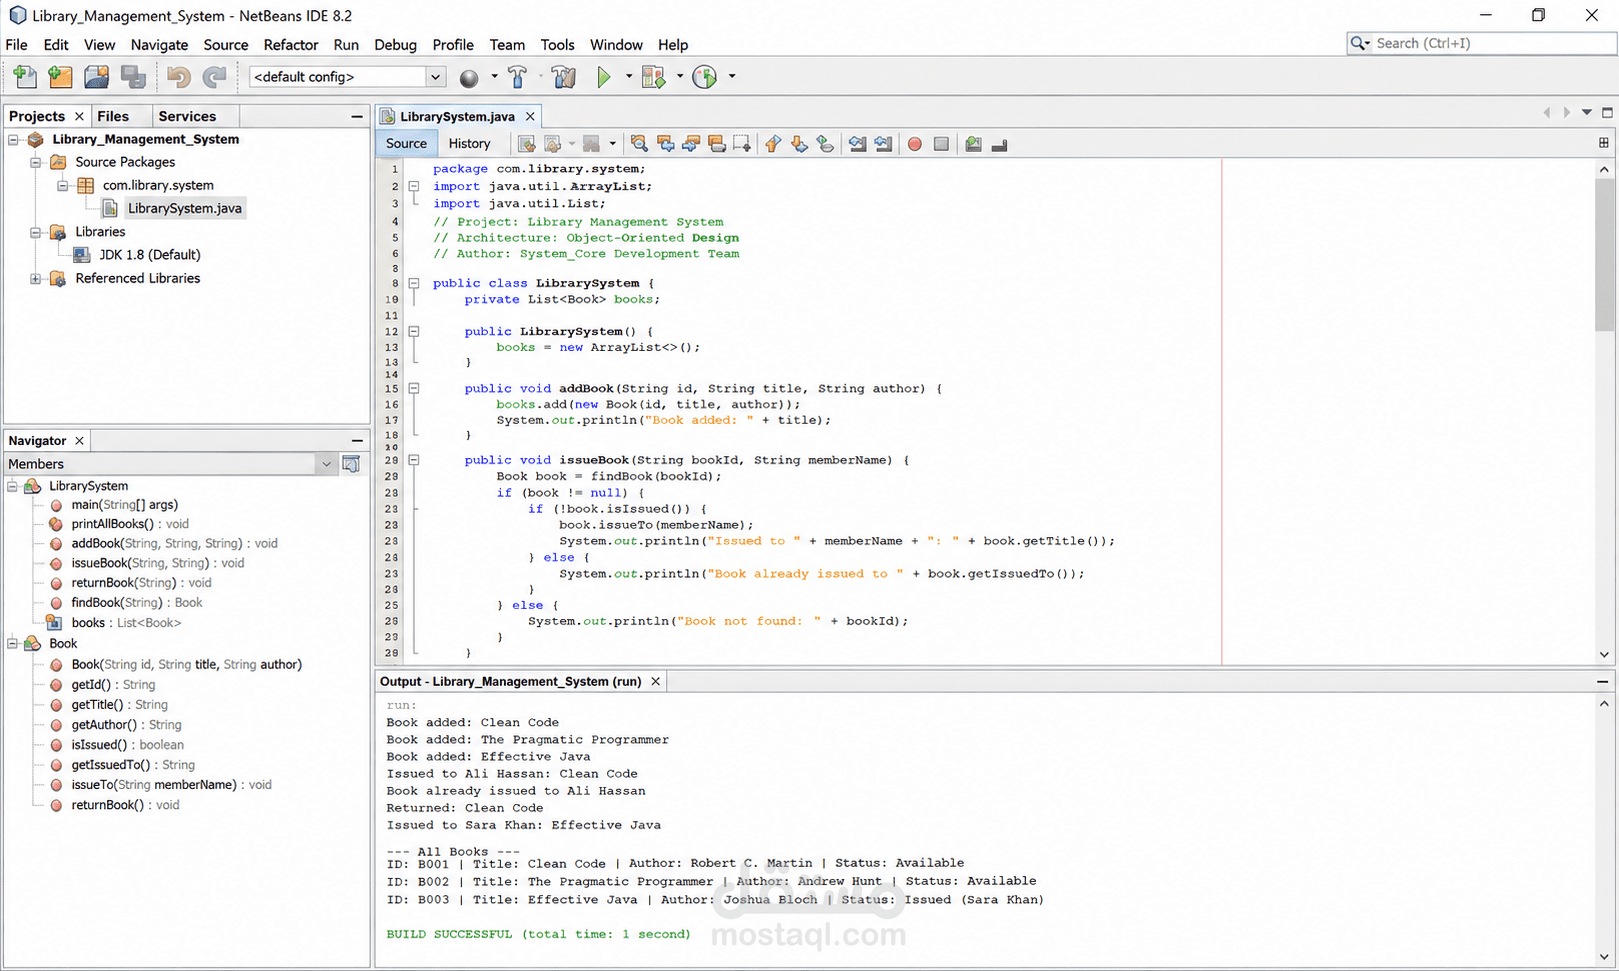The image size is (1619, 971).
Task: Expand the Referenced Libraries tree node
Action: [36, 279]
